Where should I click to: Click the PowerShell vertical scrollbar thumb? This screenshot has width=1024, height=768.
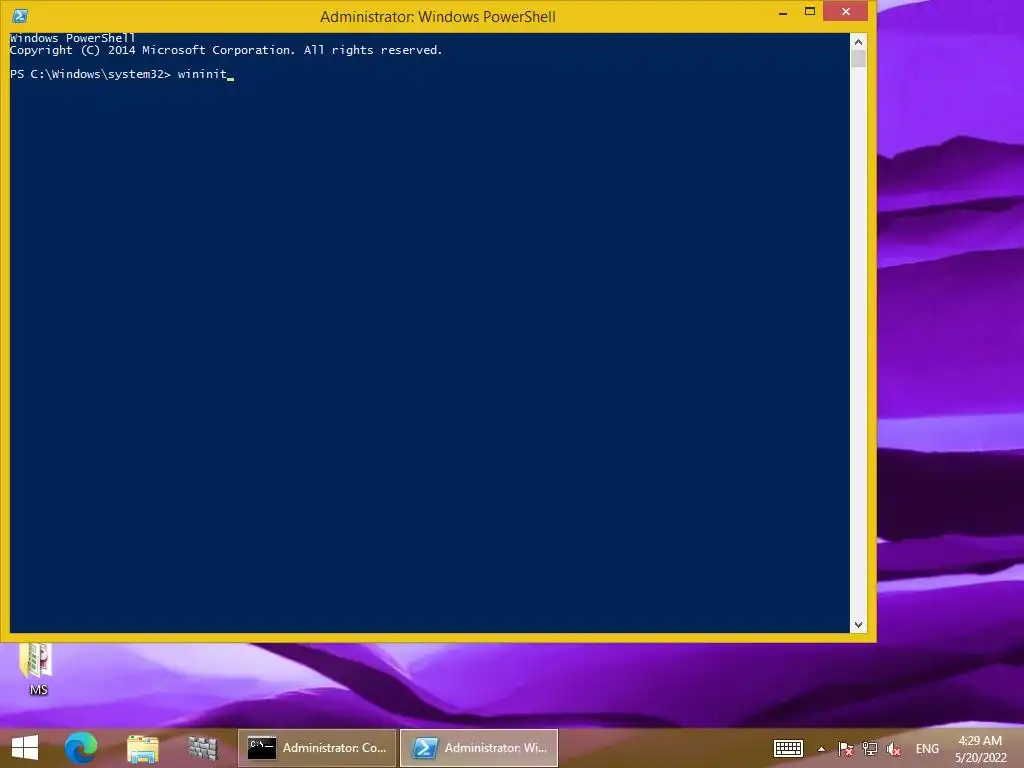point(858,59)
